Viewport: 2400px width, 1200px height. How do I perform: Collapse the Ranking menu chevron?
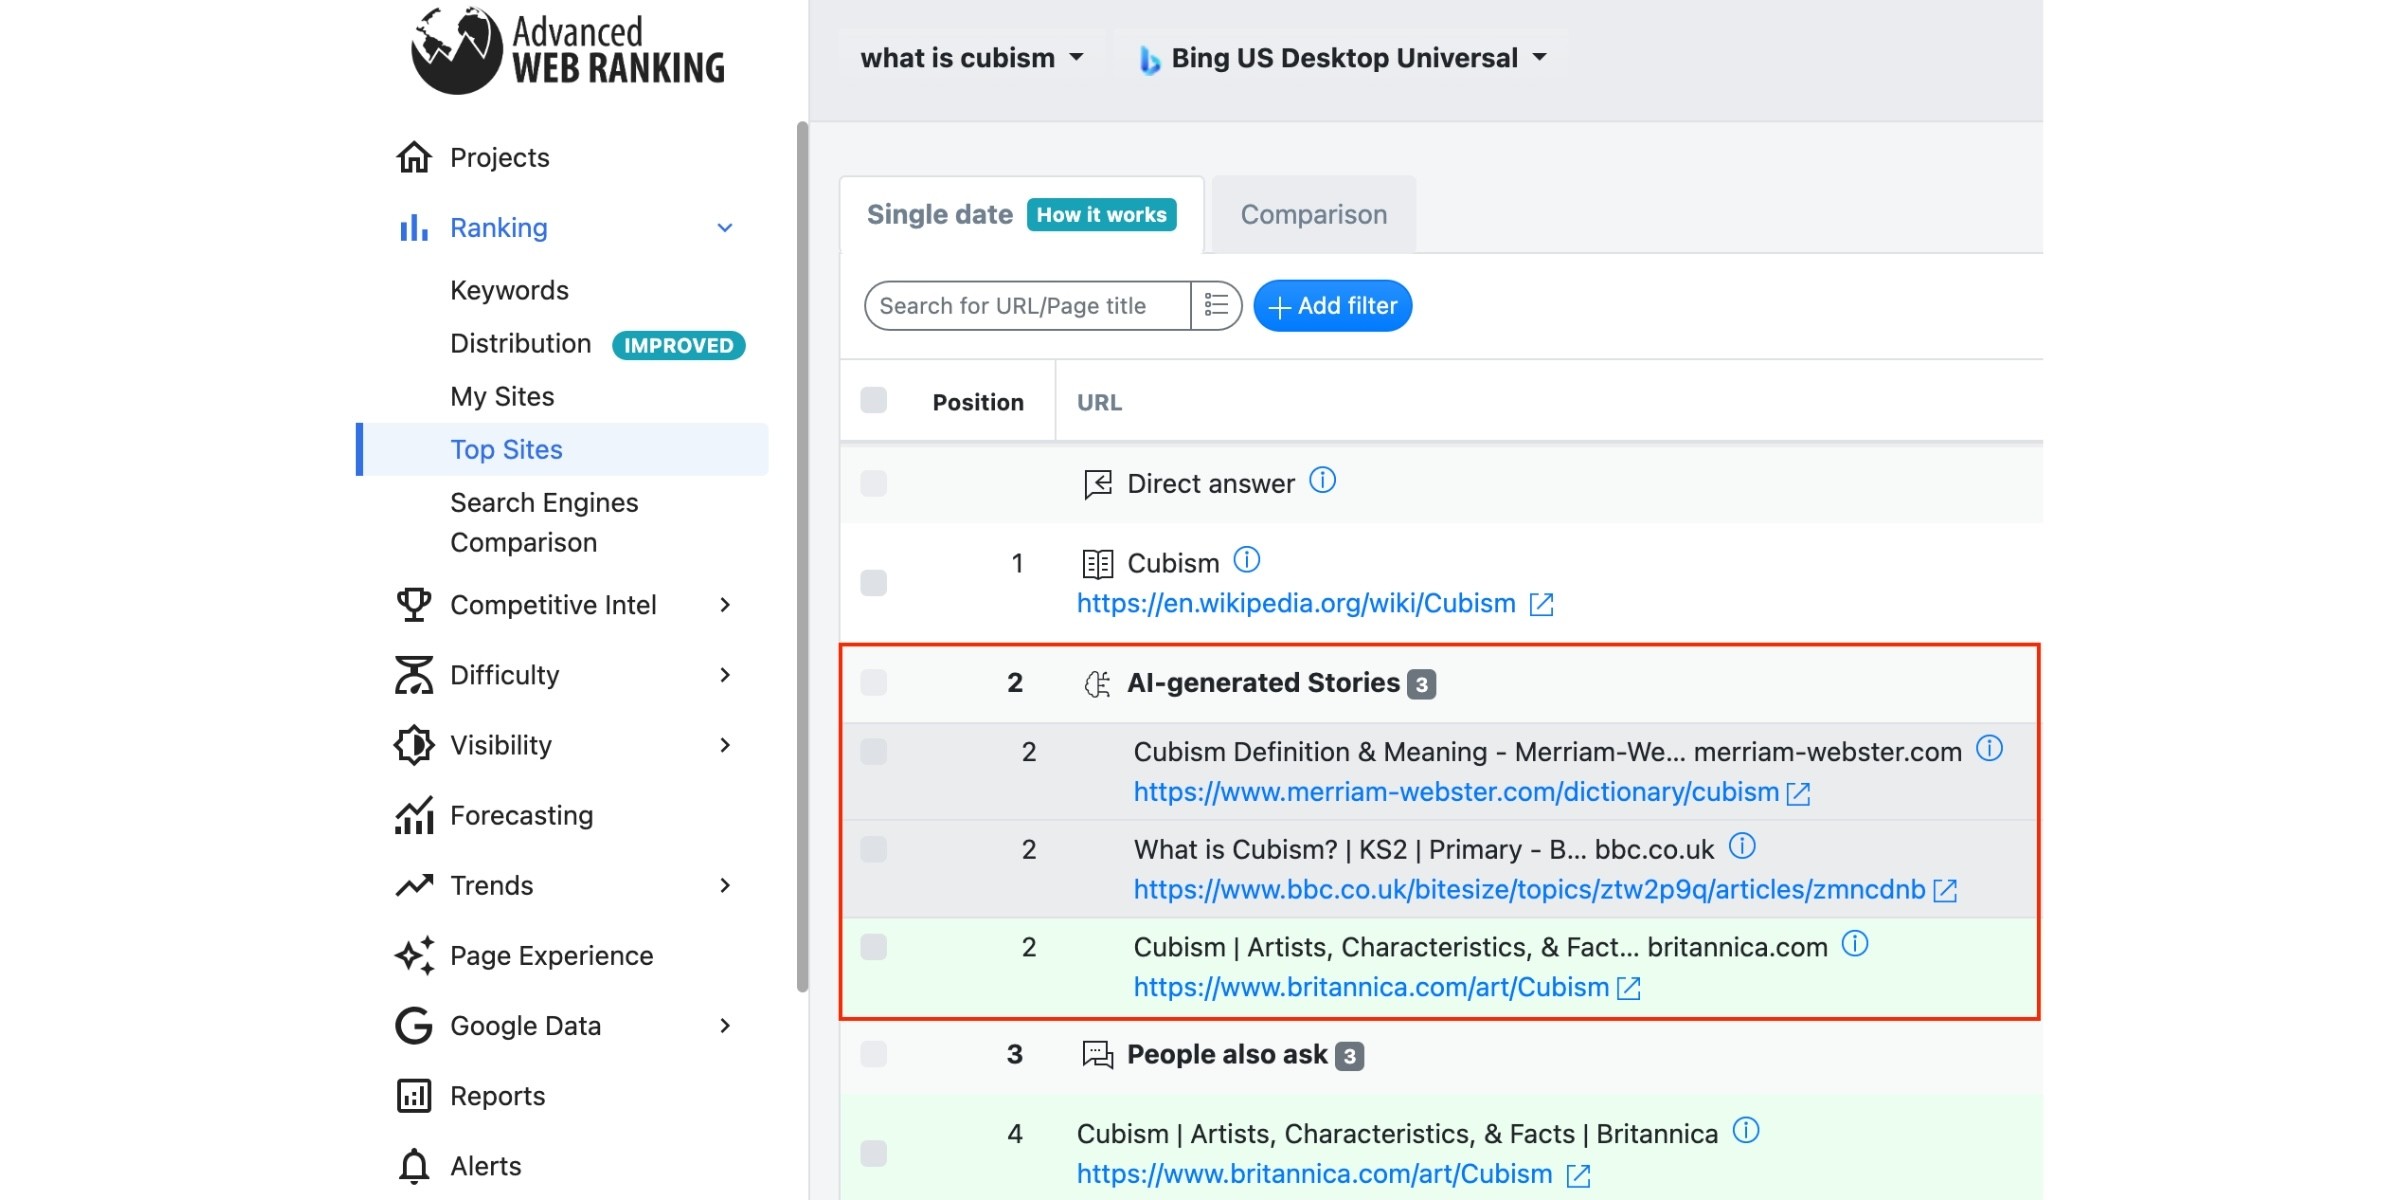click(725, 228)
